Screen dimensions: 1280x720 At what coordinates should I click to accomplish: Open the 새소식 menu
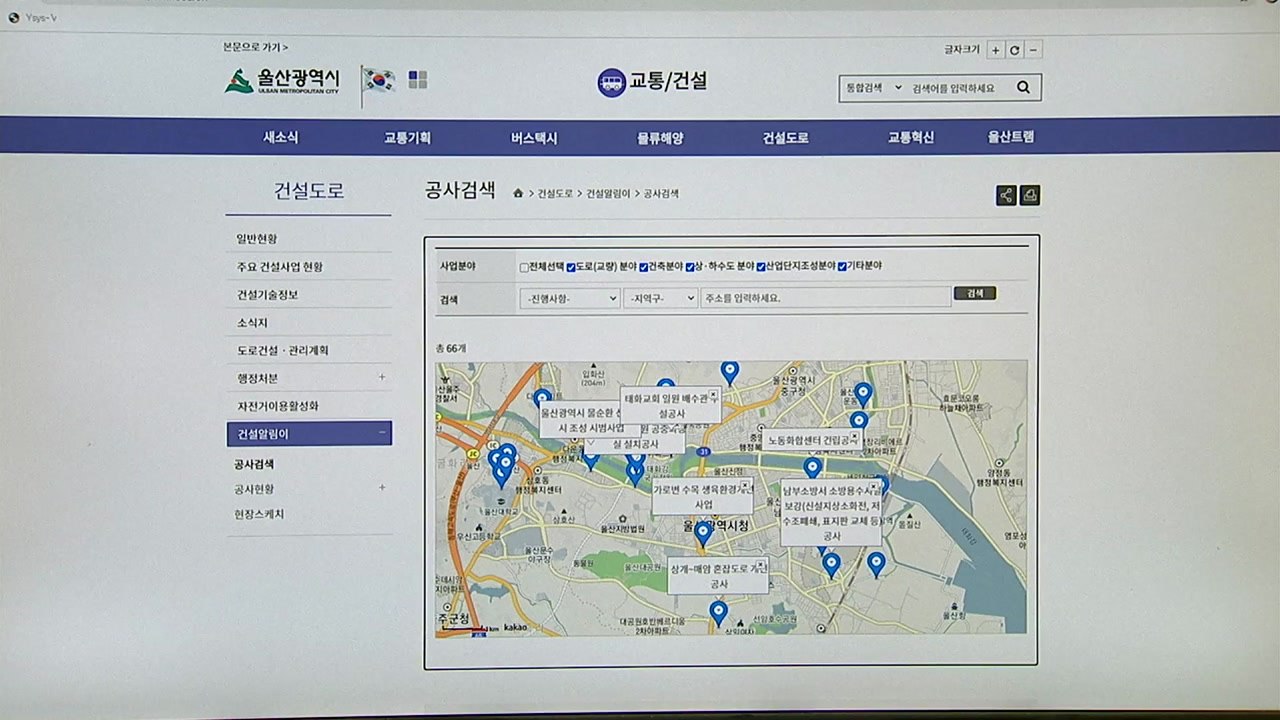tap(281, 138)
